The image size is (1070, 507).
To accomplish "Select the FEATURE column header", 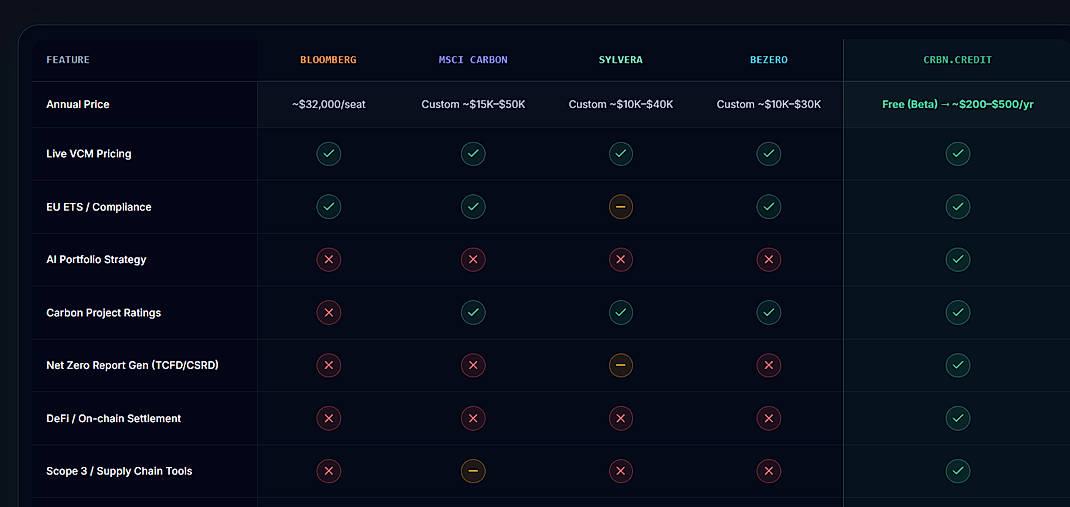I will [68, 60].
